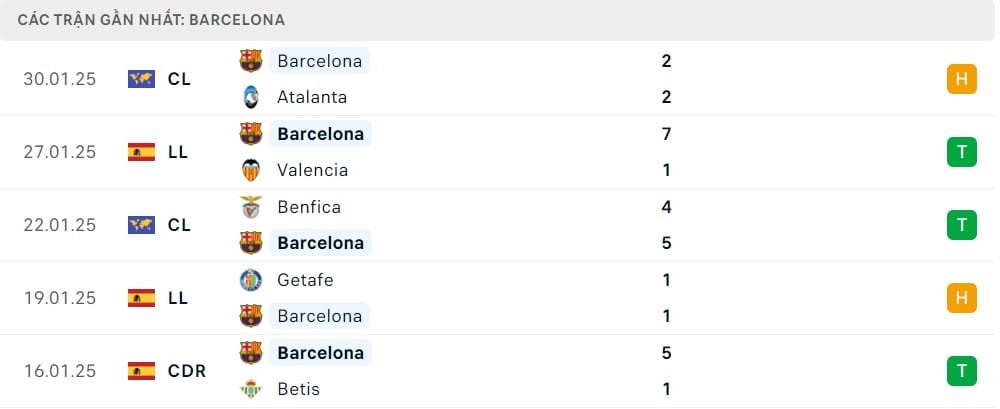Click the Spain flag beside CDR
The width and height of the screenshot is (1000, 409).
(141, 371)
